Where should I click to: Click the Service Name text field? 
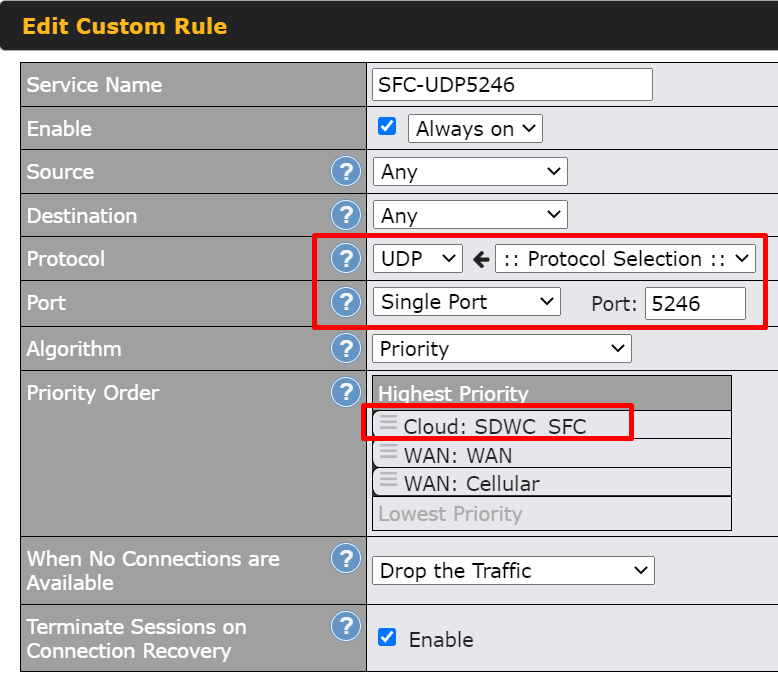click(x=512, y=85)
